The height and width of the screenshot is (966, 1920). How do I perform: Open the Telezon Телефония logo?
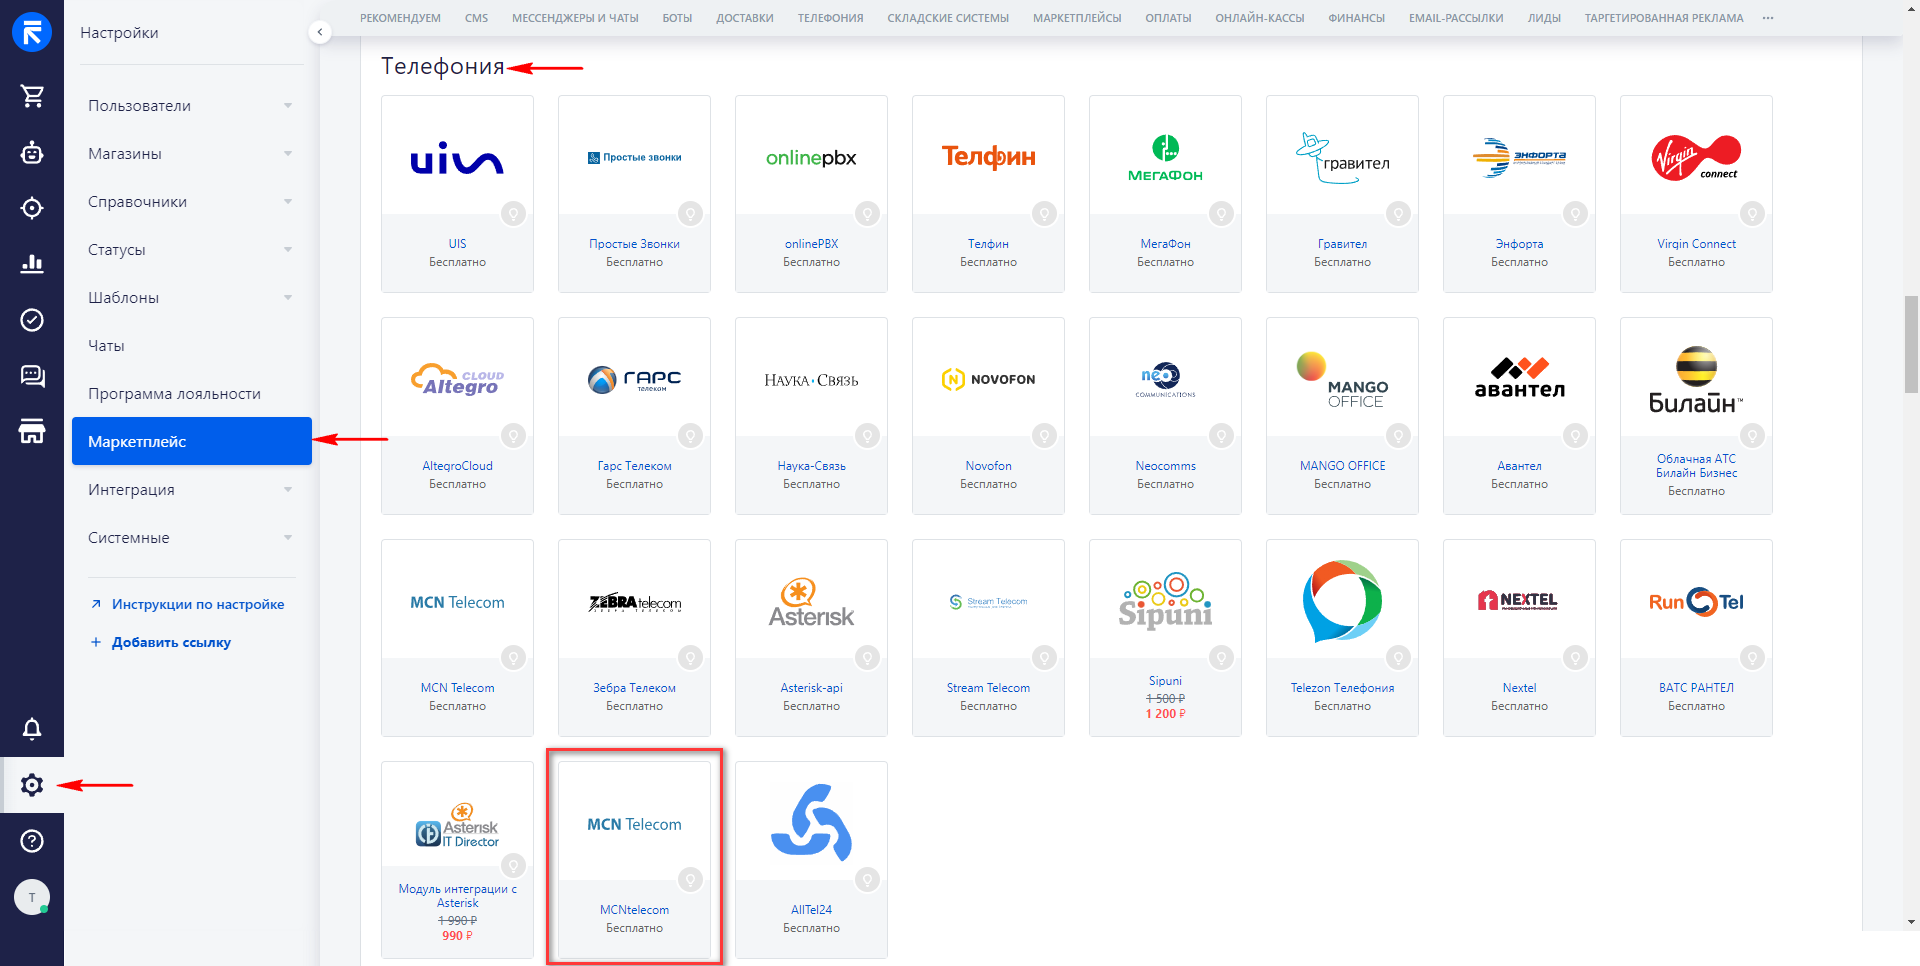(1342, 600)
